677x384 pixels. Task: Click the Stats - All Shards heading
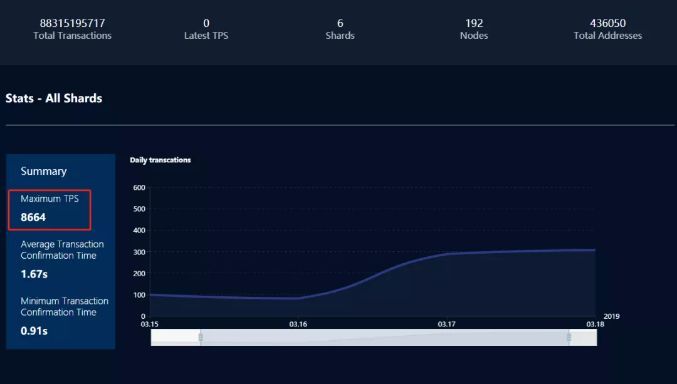(54, 98)
